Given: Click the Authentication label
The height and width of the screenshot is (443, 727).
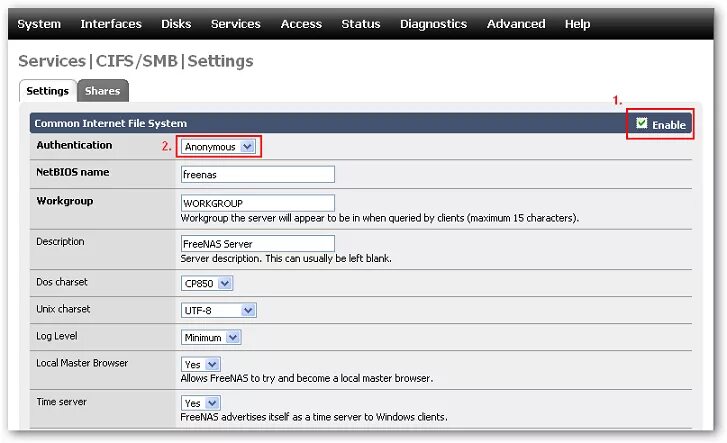Looking at the screenshot, I should 74,145.
